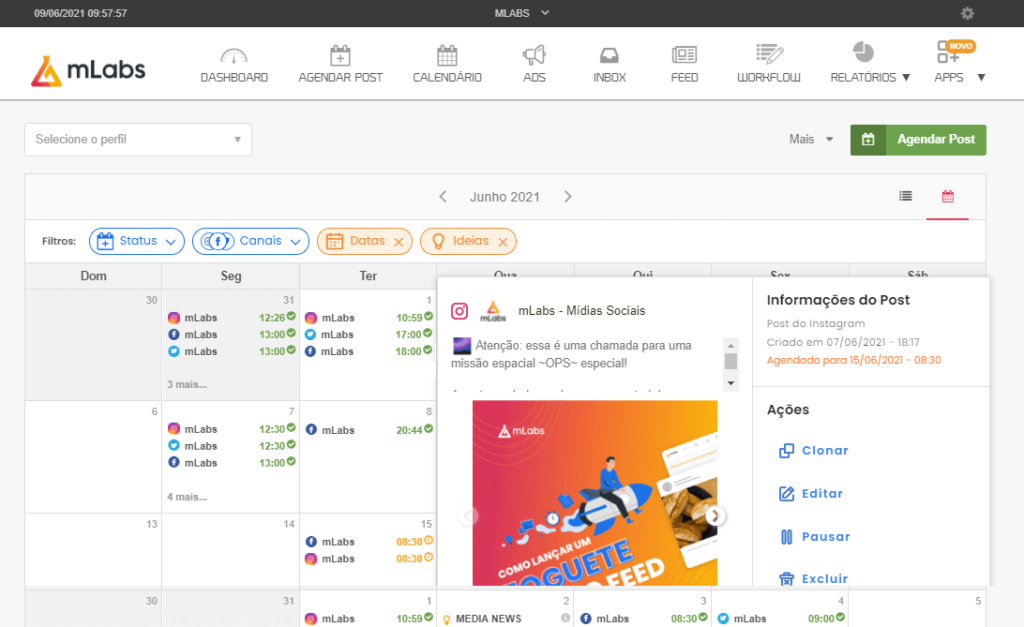The image size is (1024, 627).
Task: Open the Feed newspaper icon
Action: tap(684, 55)
